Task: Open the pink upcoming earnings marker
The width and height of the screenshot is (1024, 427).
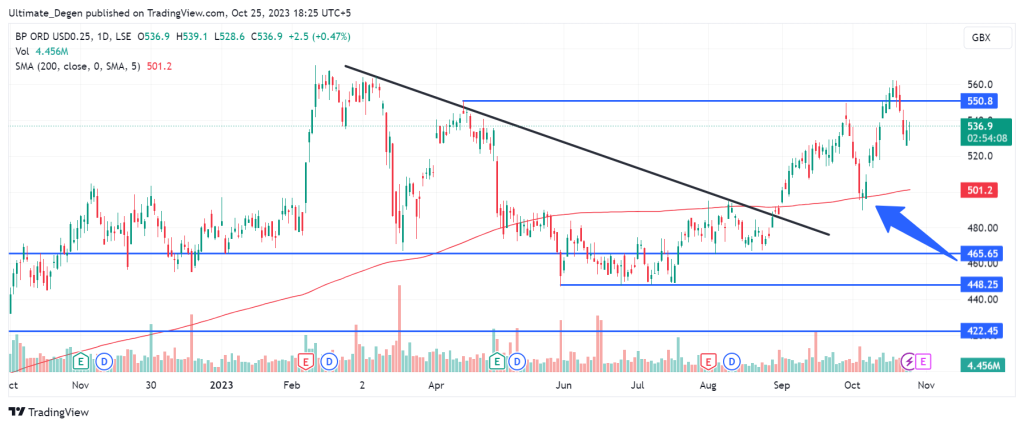Action: pyautogui.click(x=923, y=360)
